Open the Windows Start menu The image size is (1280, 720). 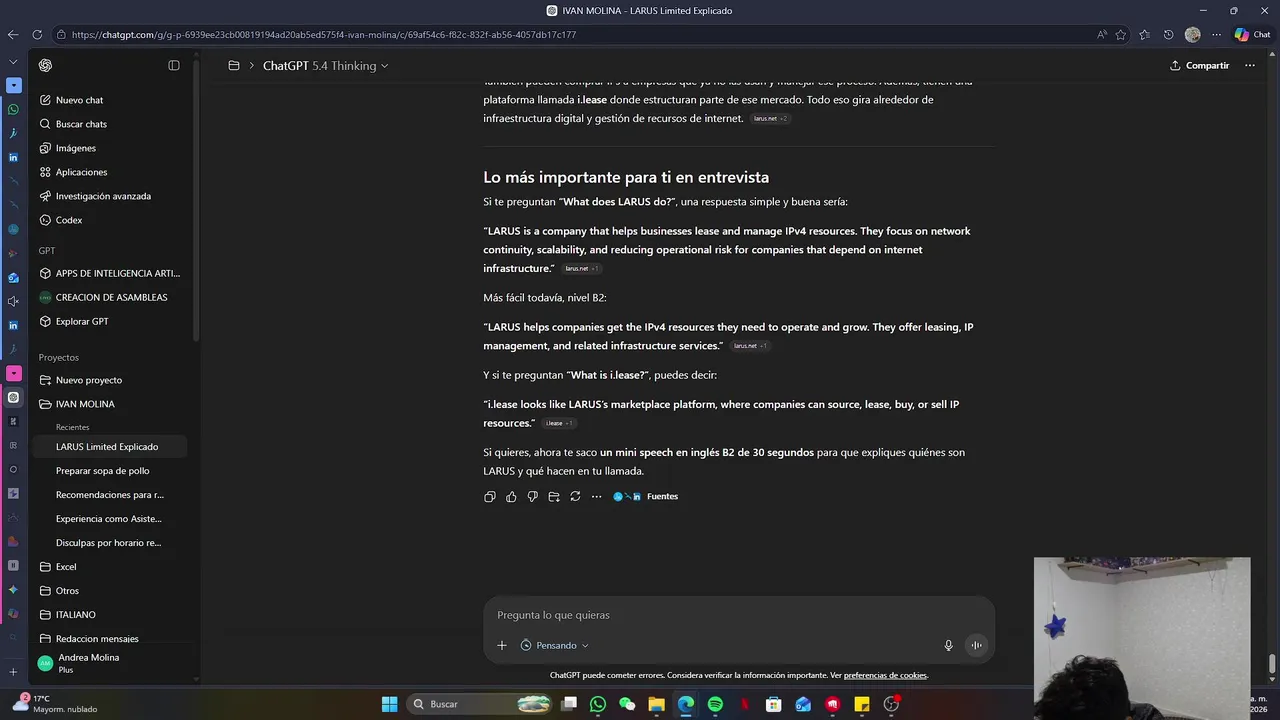[389, 704]
